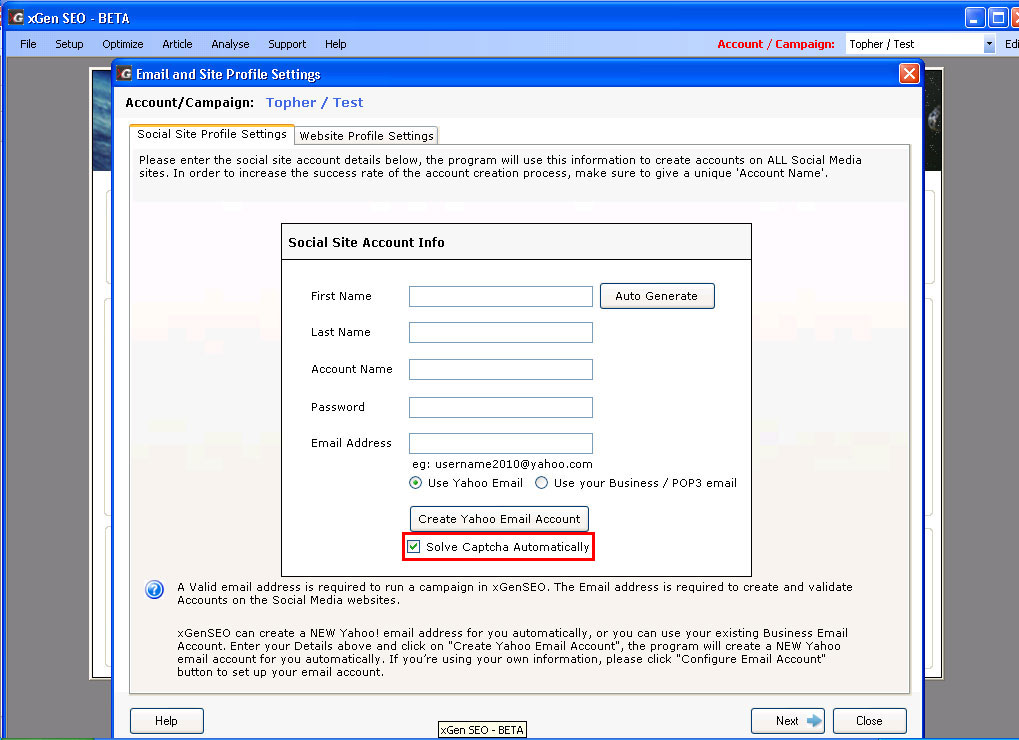Click the Social Site Account Info heading
1019x740 pixels.
pos(366,242)
